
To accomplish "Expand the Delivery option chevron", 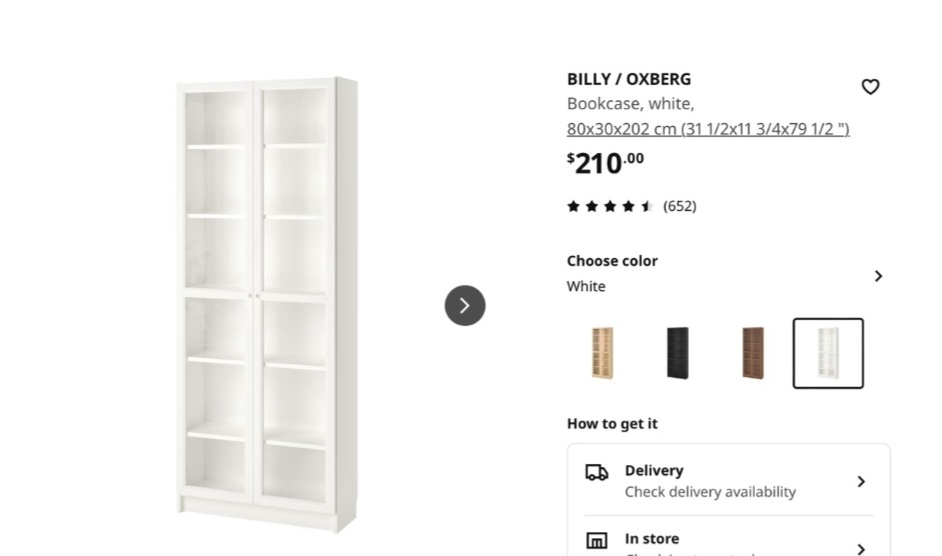I will pyautogui.click(x=861, y=481).
